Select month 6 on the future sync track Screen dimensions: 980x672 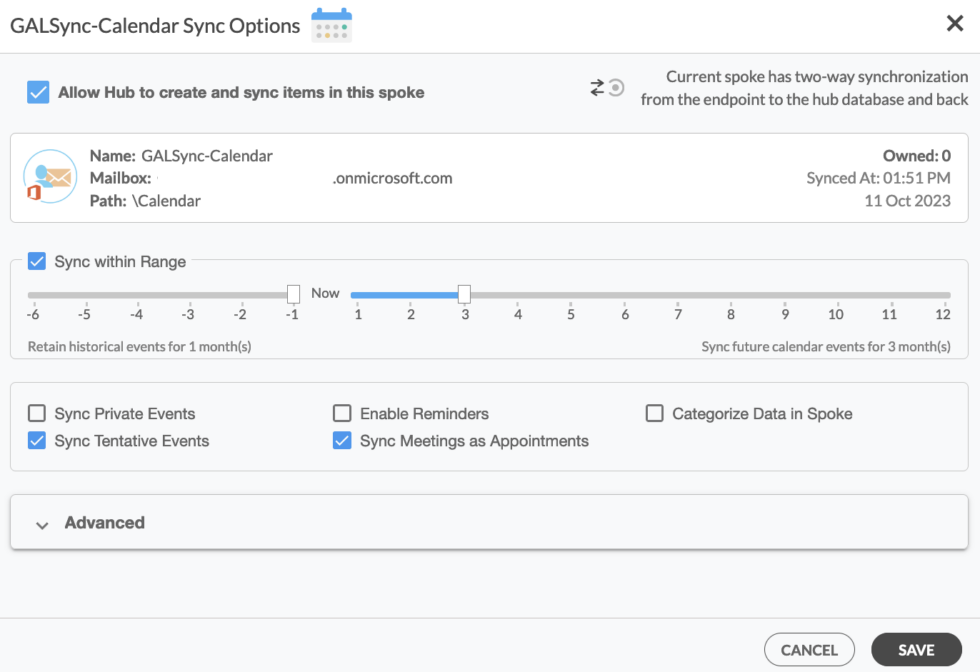click(624, 294)
